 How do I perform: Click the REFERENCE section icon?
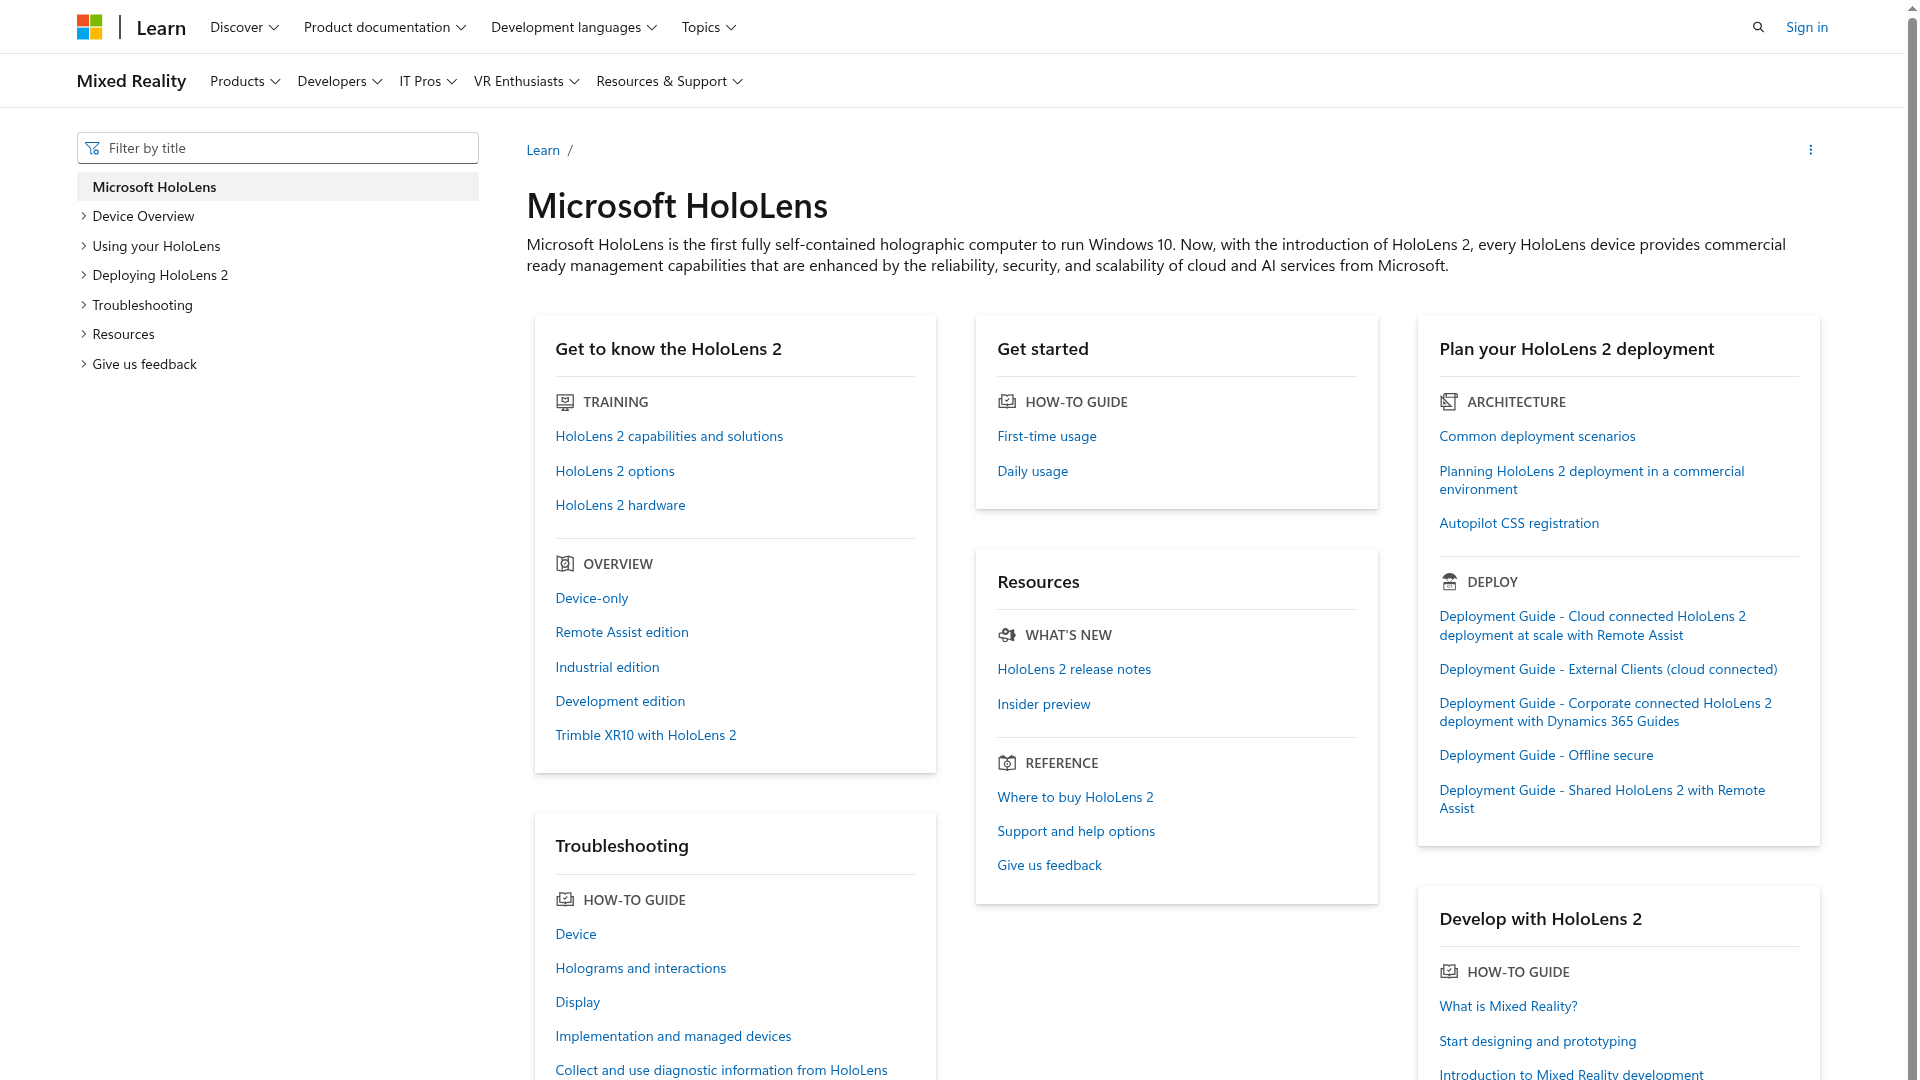tap(1007, 763)
